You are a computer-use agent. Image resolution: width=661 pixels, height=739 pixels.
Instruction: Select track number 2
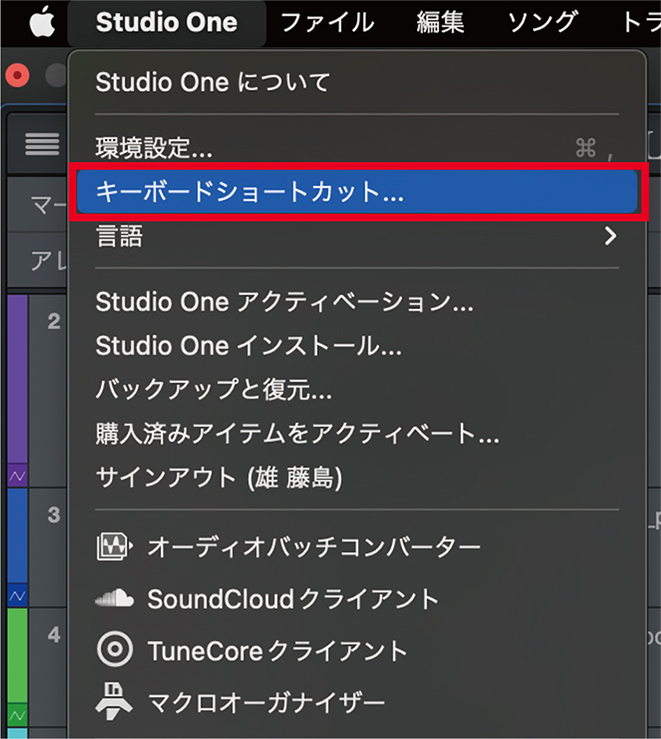coord(54,321)
